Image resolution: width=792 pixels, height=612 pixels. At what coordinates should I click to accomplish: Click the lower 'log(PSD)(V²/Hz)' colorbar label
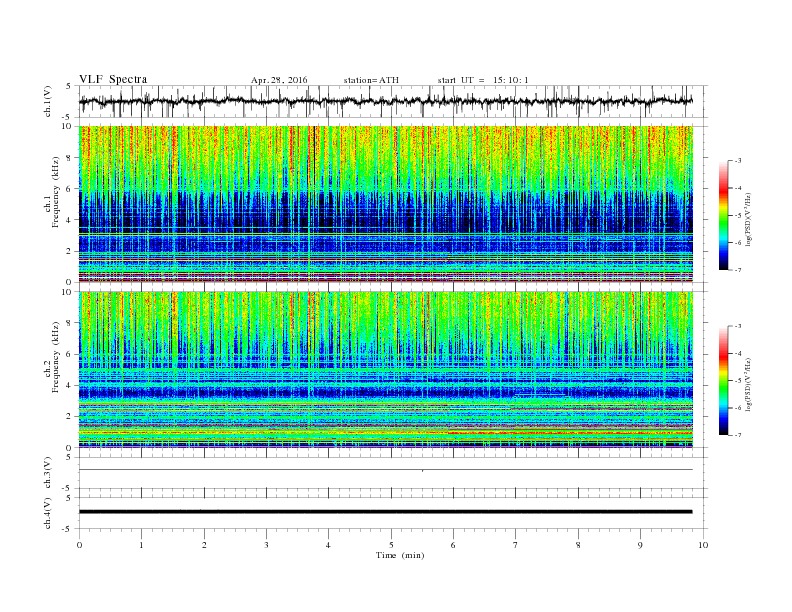click(x=749, y=385)
